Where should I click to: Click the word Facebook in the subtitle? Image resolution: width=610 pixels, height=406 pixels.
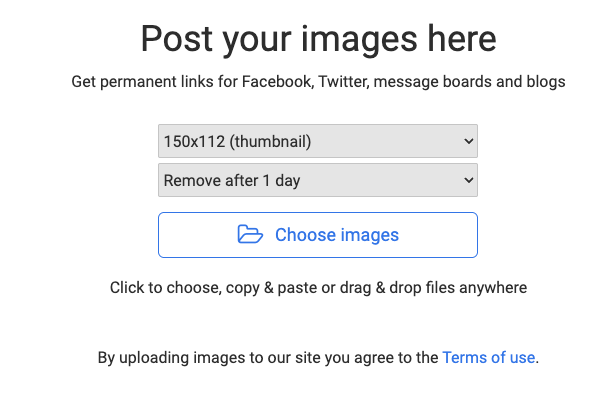click(x=277, y=82)
